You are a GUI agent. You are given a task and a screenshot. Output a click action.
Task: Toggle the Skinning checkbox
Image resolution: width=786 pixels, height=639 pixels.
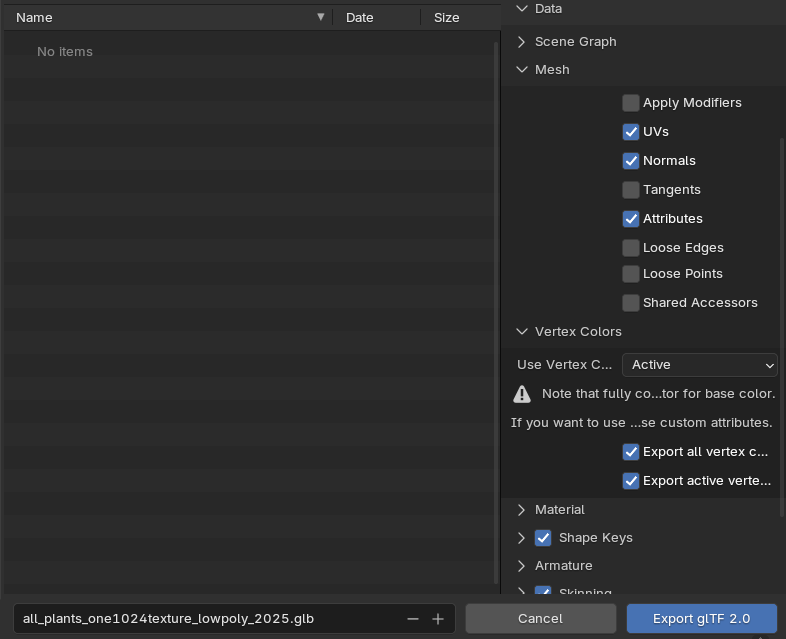543,590
